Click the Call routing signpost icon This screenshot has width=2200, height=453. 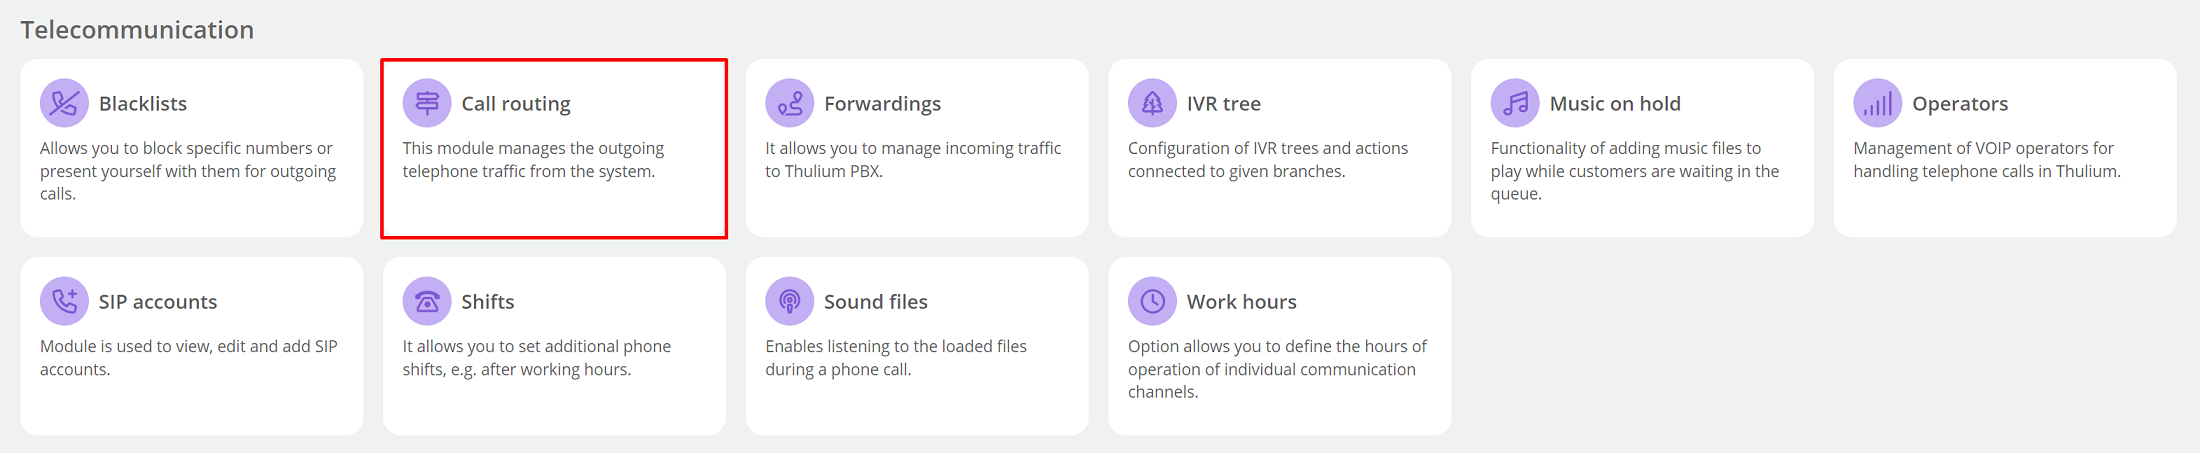tap(427, 103)
